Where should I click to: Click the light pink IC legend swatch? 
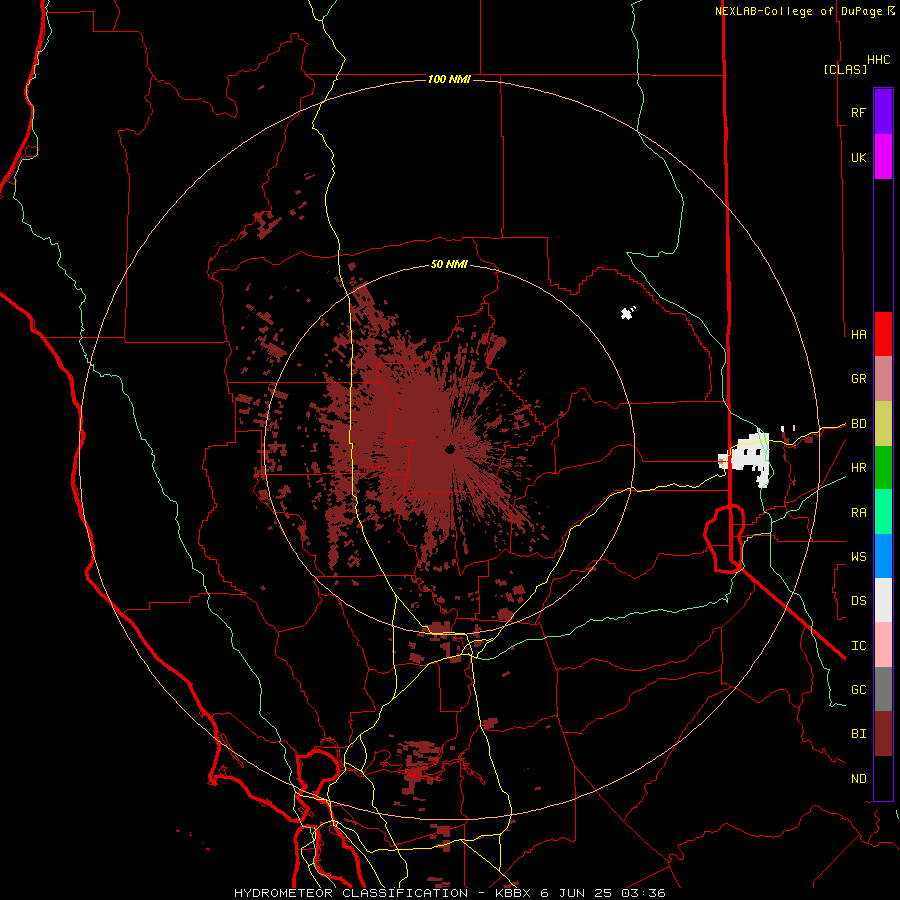[x=883, y=645]
